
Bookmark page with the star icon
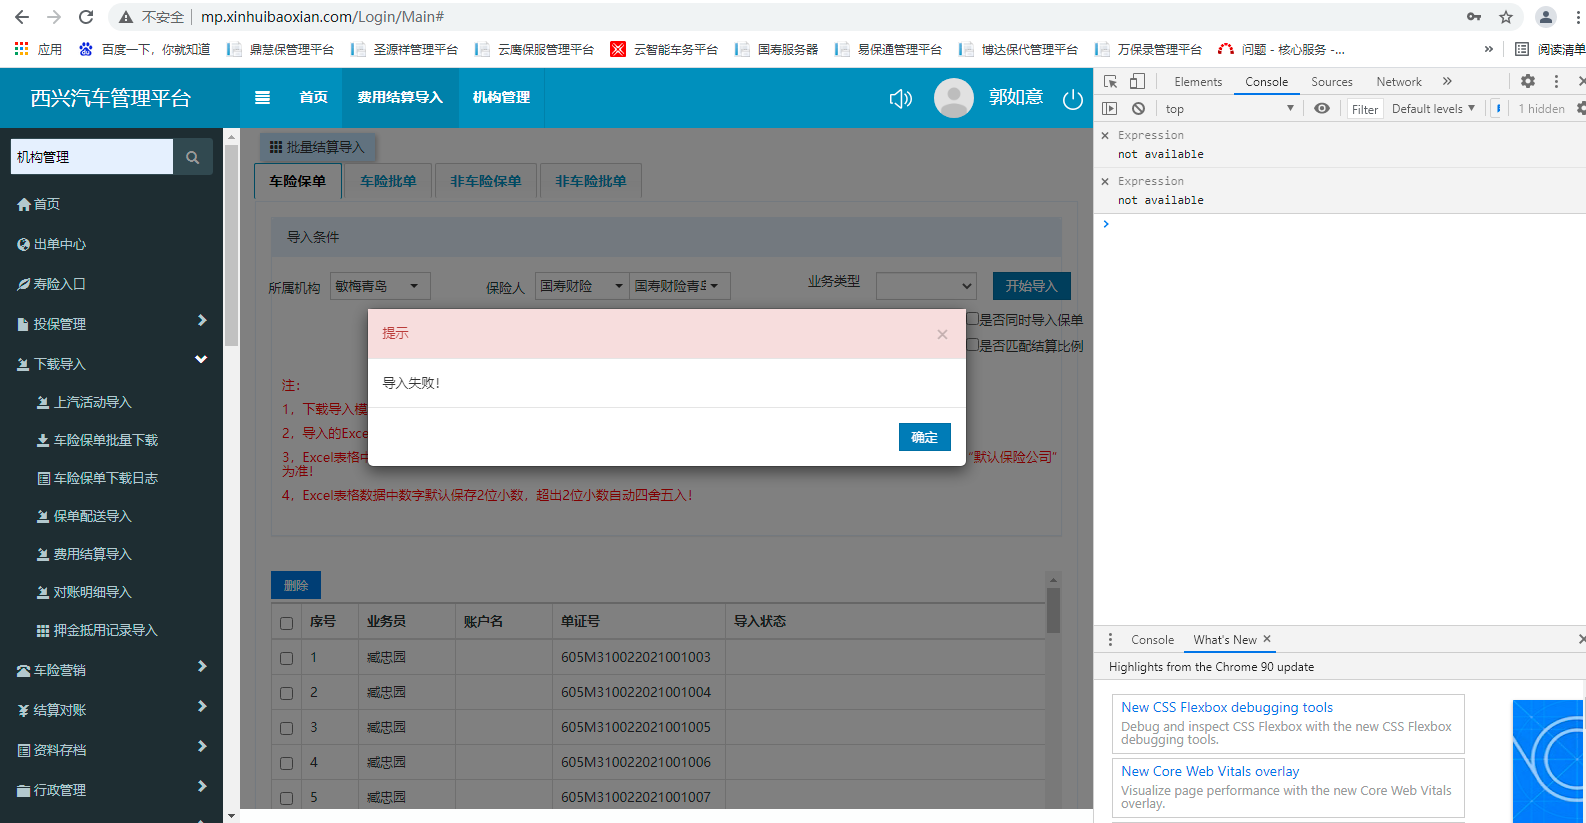click(1506, 17)
